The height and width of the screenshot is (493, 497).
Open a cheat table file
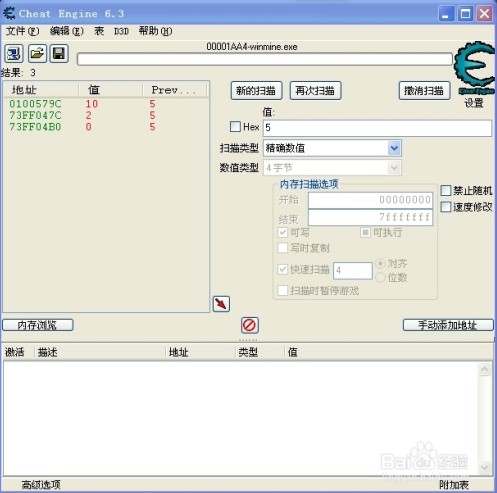37,53
